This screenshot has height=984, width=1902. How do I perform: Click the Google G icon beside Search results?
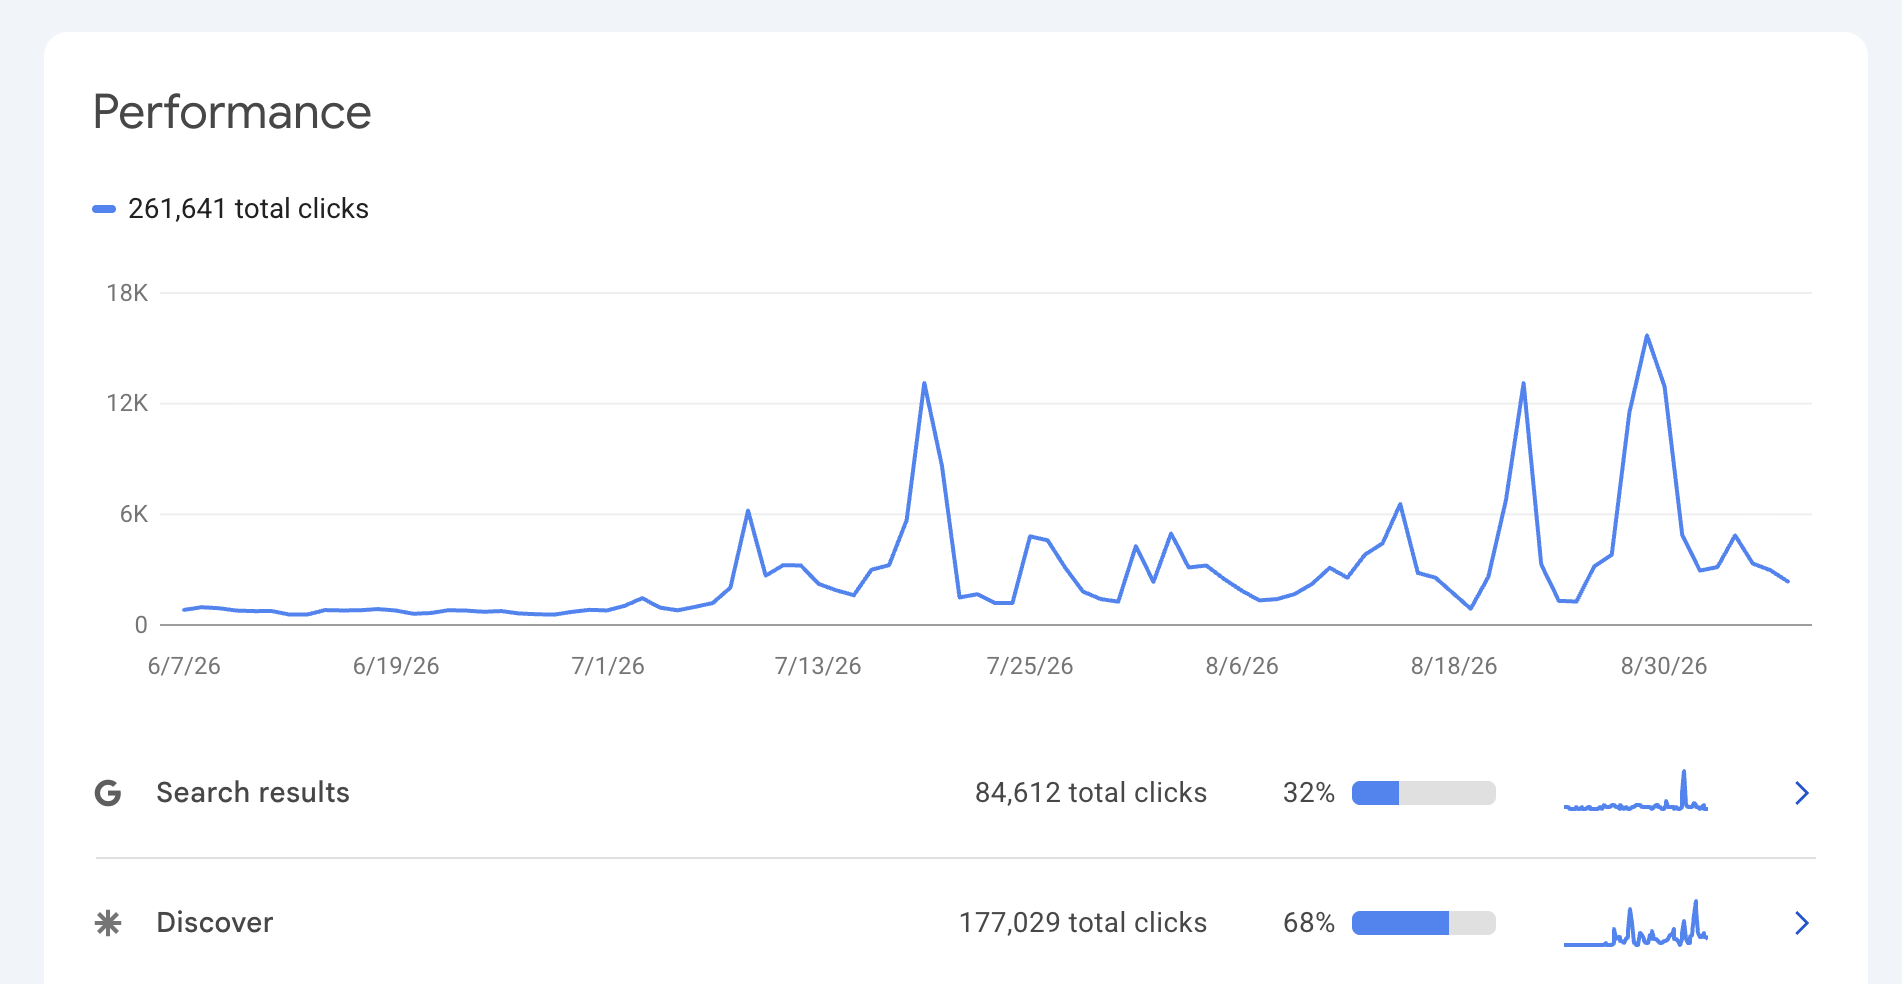tap(108, 793)
